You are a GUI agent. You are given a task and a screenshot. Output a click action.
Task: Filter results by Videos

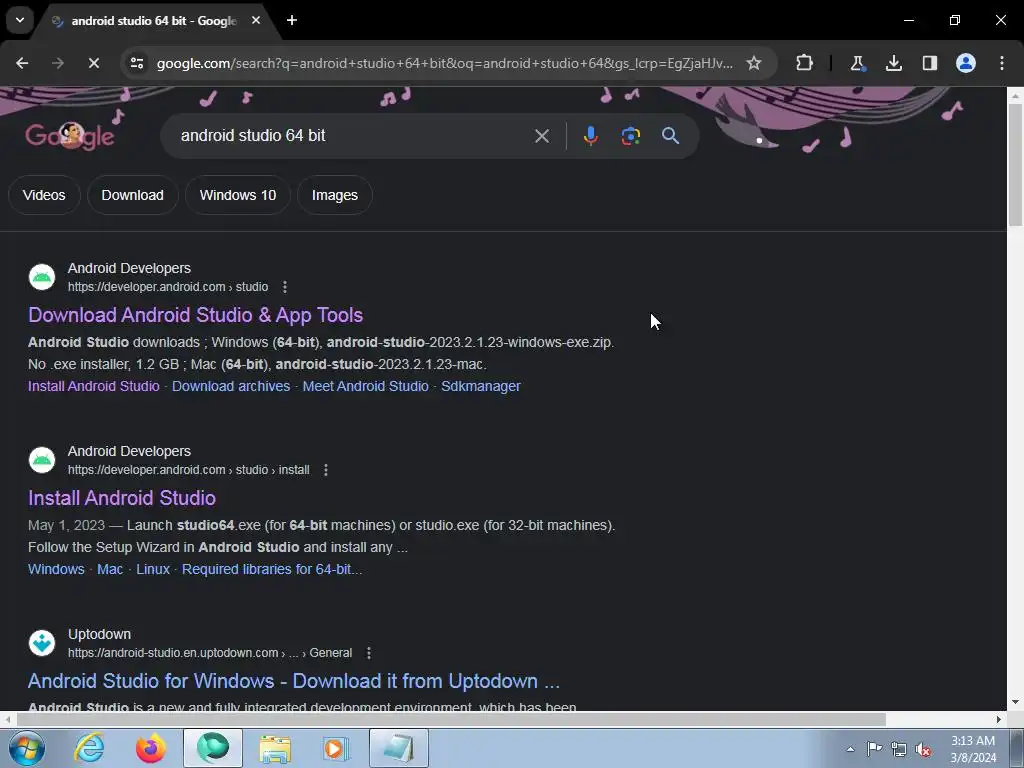[44, 195]
